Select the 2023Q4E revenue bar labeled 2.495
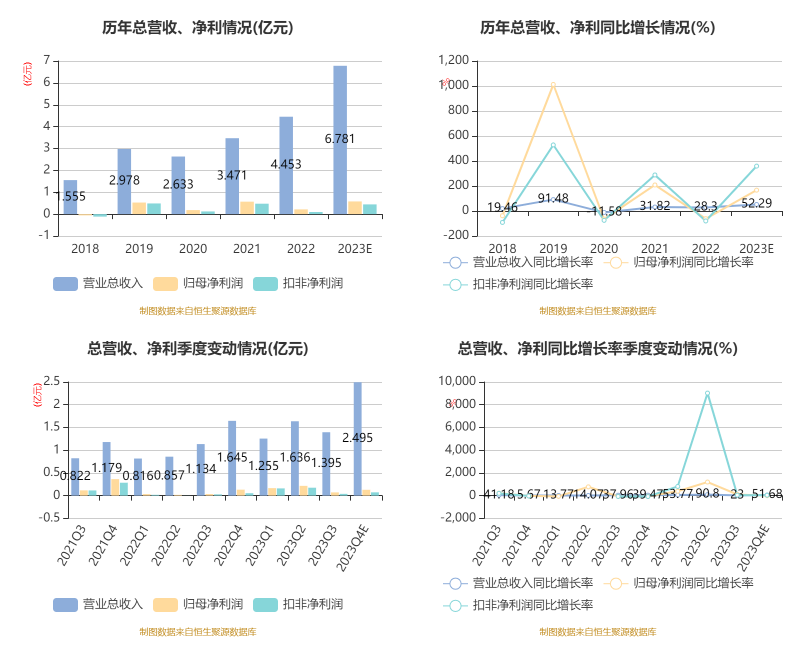Image resolution: width=808 pixels, height=649 pixels. point(357,438)
